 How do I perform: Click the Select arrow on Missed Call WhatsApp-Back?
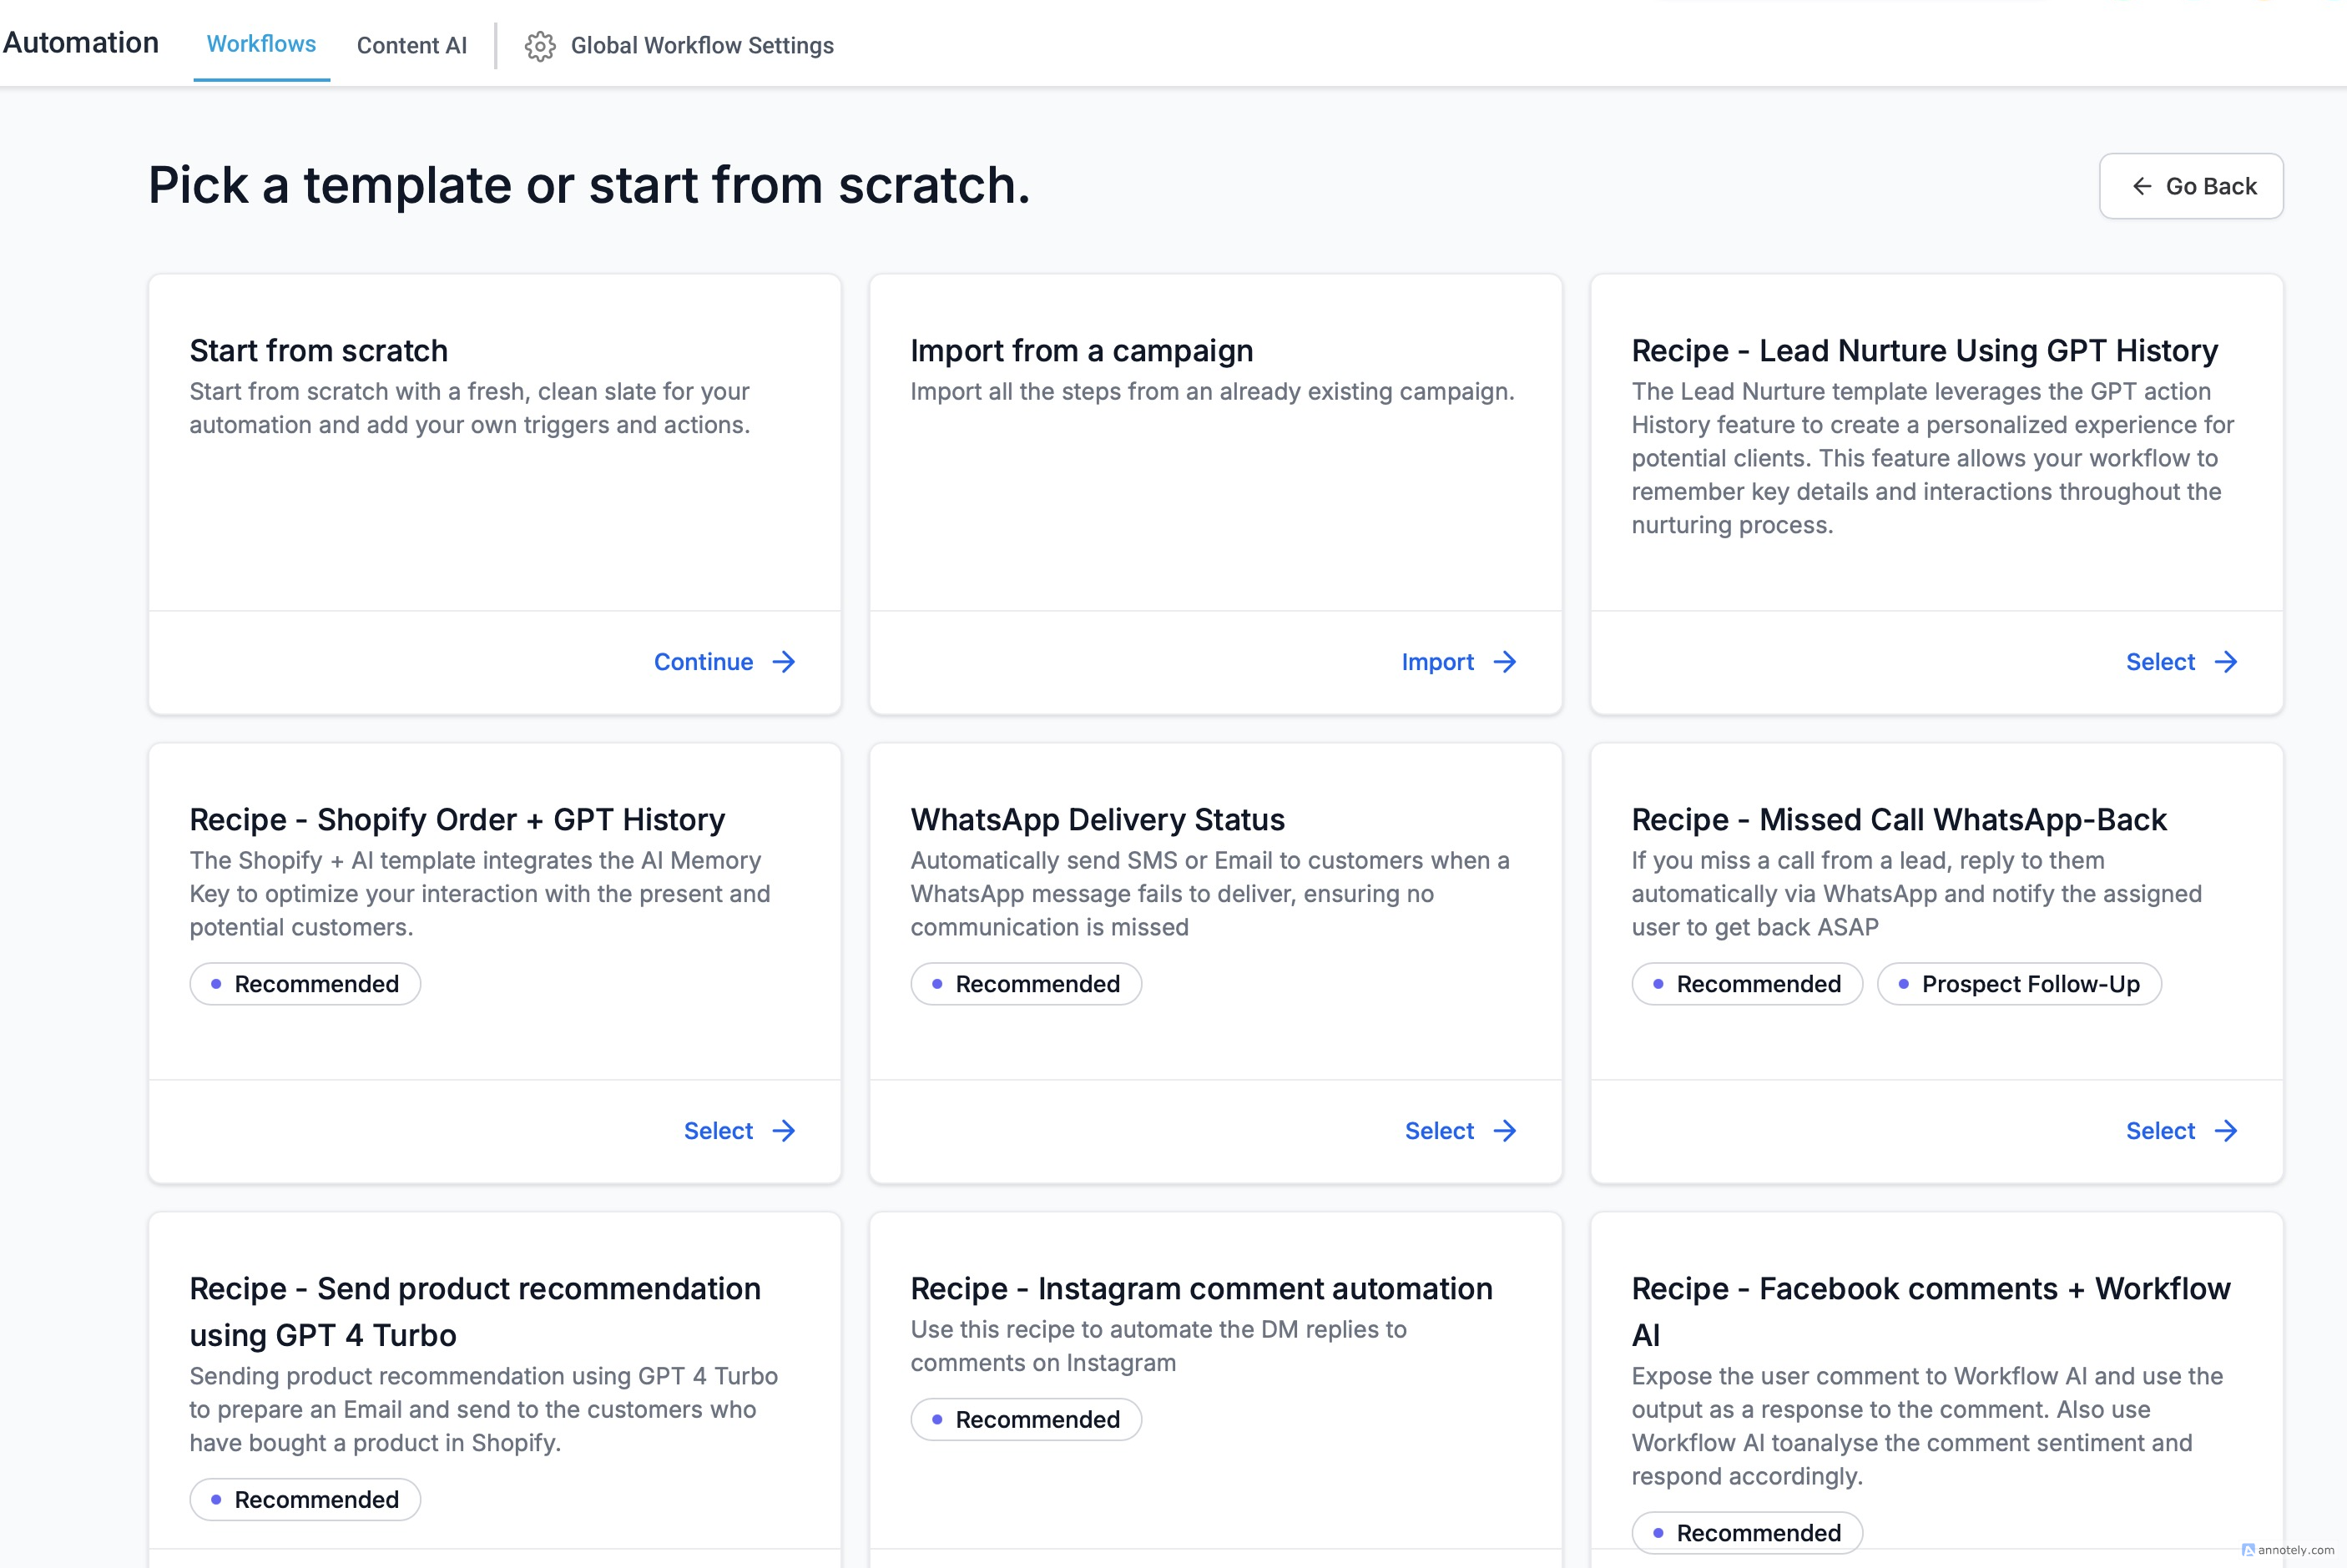coord(2226,1131)
